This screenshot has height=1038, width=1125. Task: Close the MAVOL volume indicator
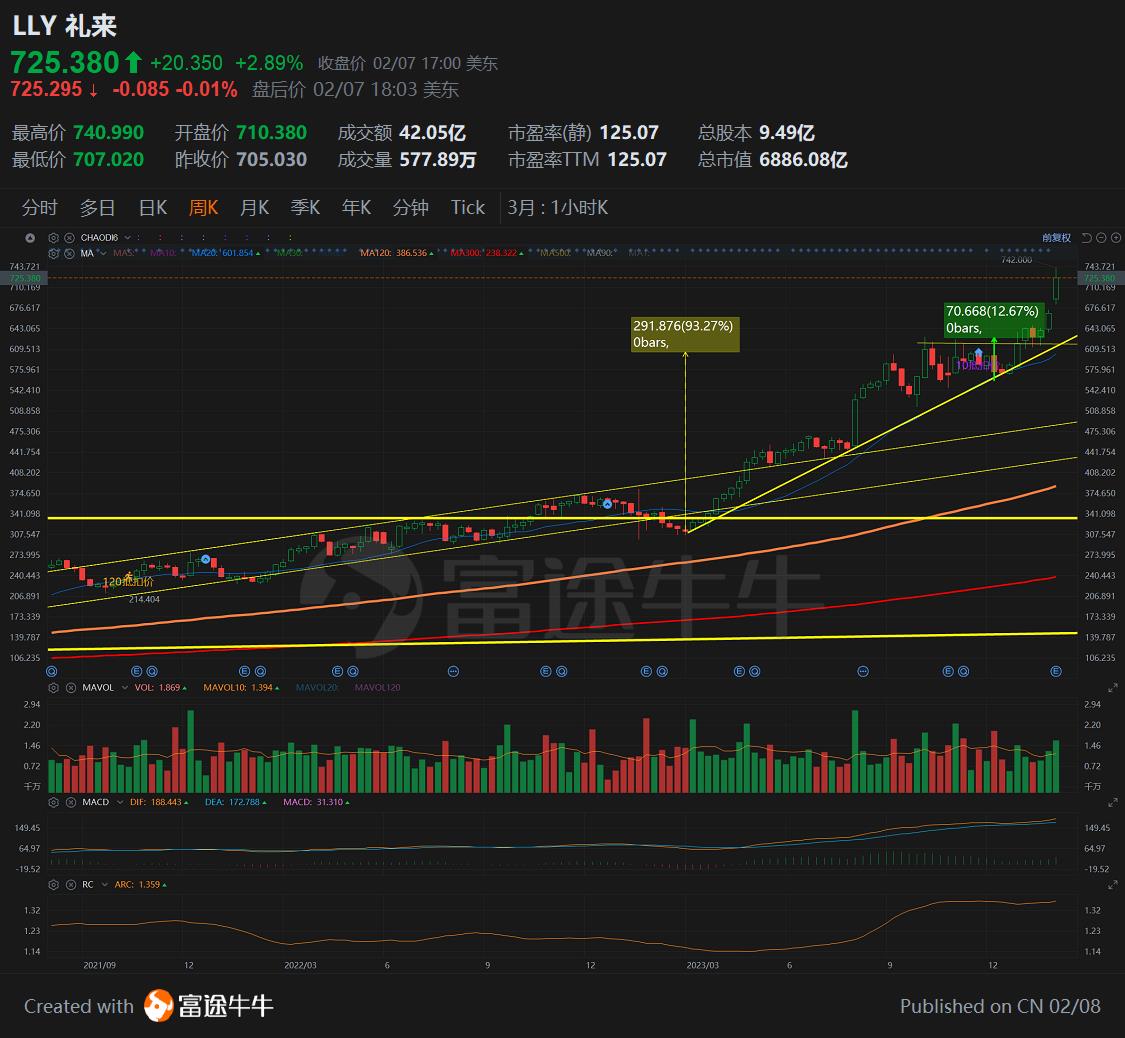(70, 687)
